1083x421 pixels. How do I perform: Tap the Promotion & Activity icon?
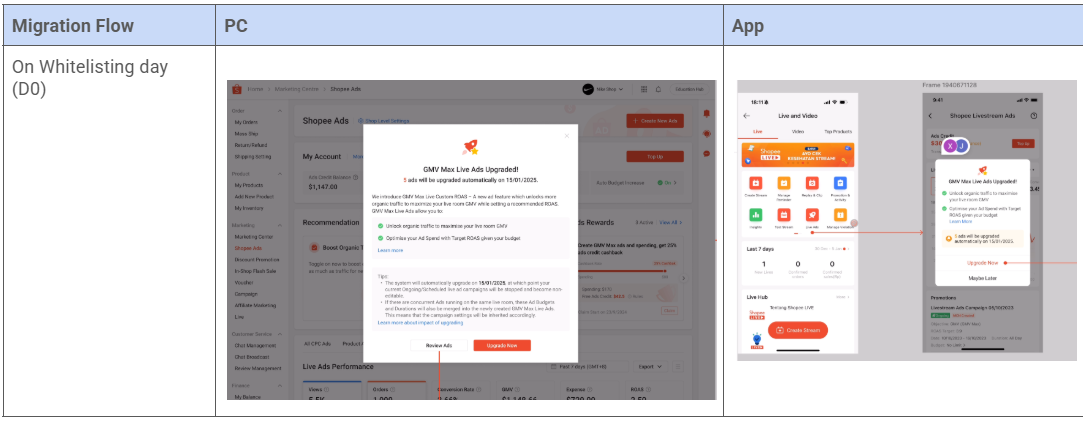pyautogui.click(x=839, y=184)
